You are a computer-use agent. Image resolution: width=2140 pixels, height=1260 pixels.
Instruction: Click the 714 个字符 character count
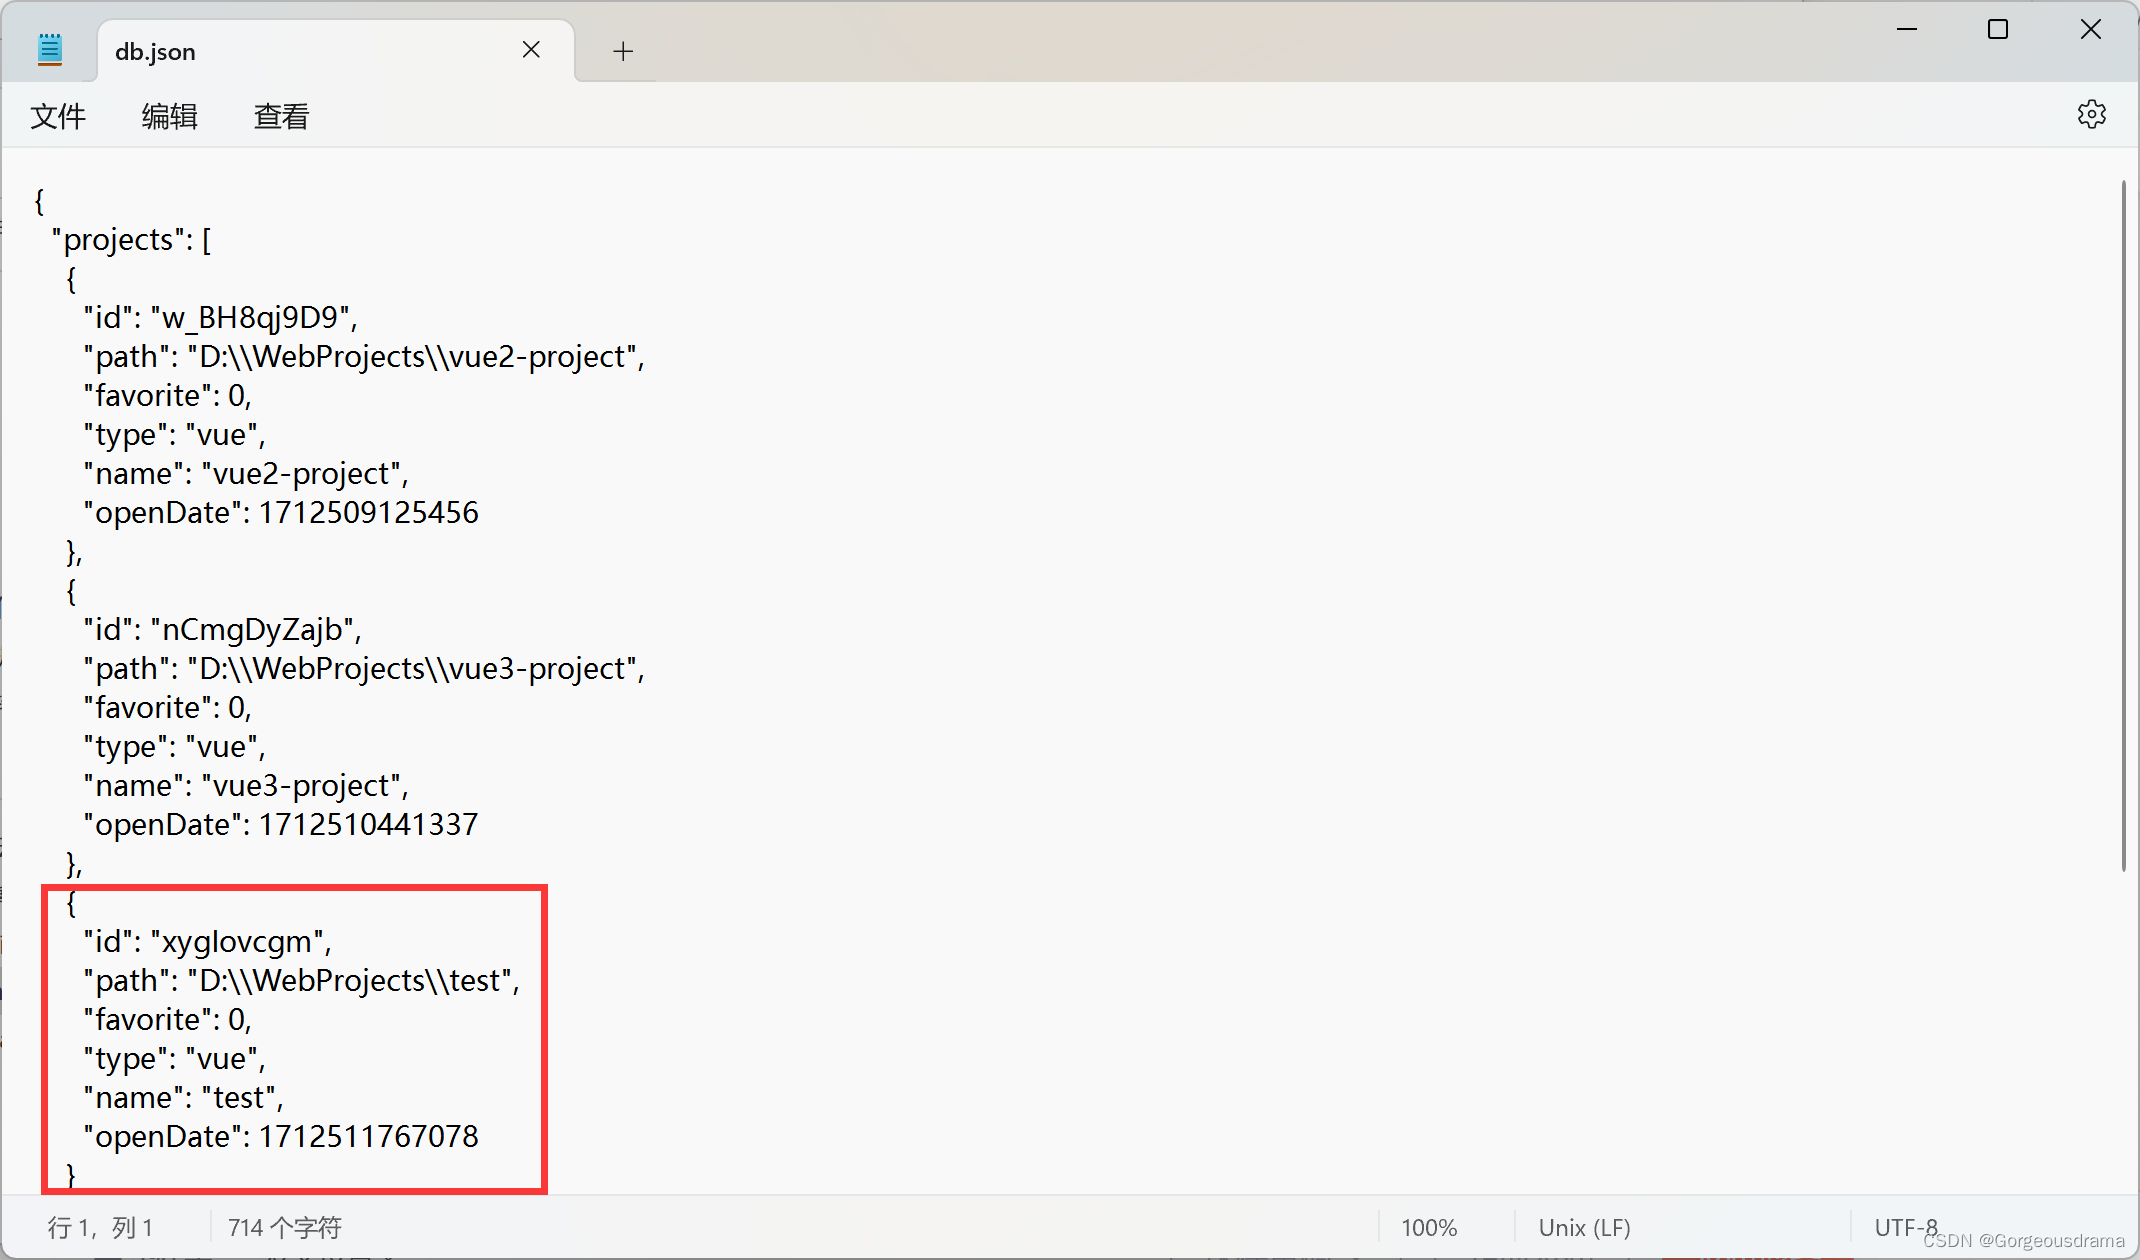pos(285,1227)
